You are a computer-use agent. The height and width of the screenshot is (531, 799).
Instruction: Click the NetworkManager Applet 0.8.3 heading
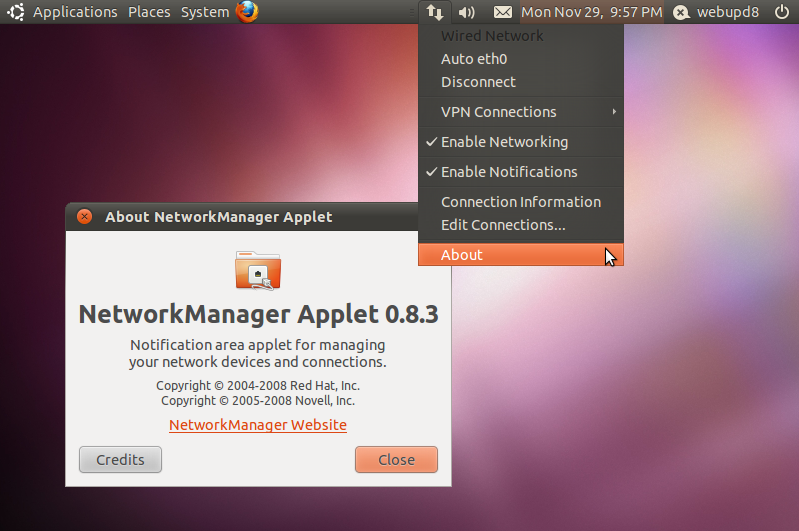pyautogui.click(x=258, y=314)
